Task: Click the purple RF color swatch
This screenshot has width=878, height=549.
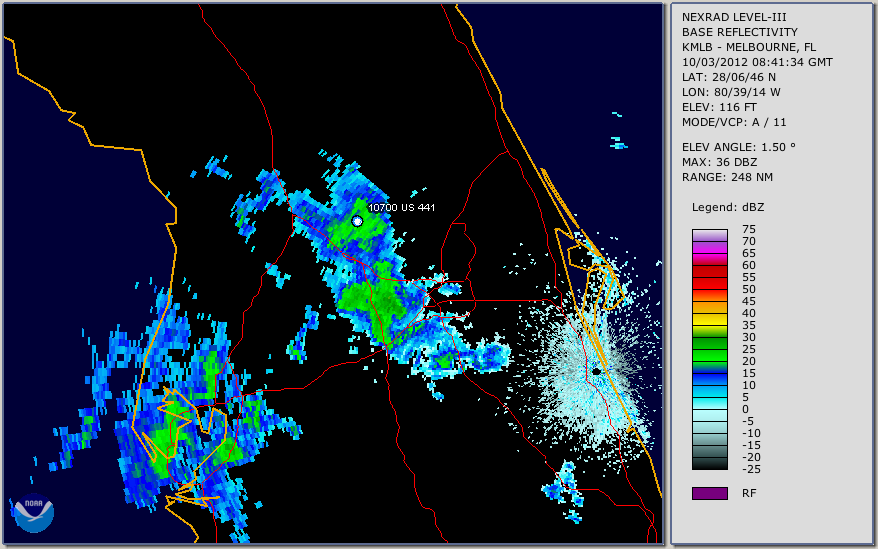Action: click(x=709, y=493)
